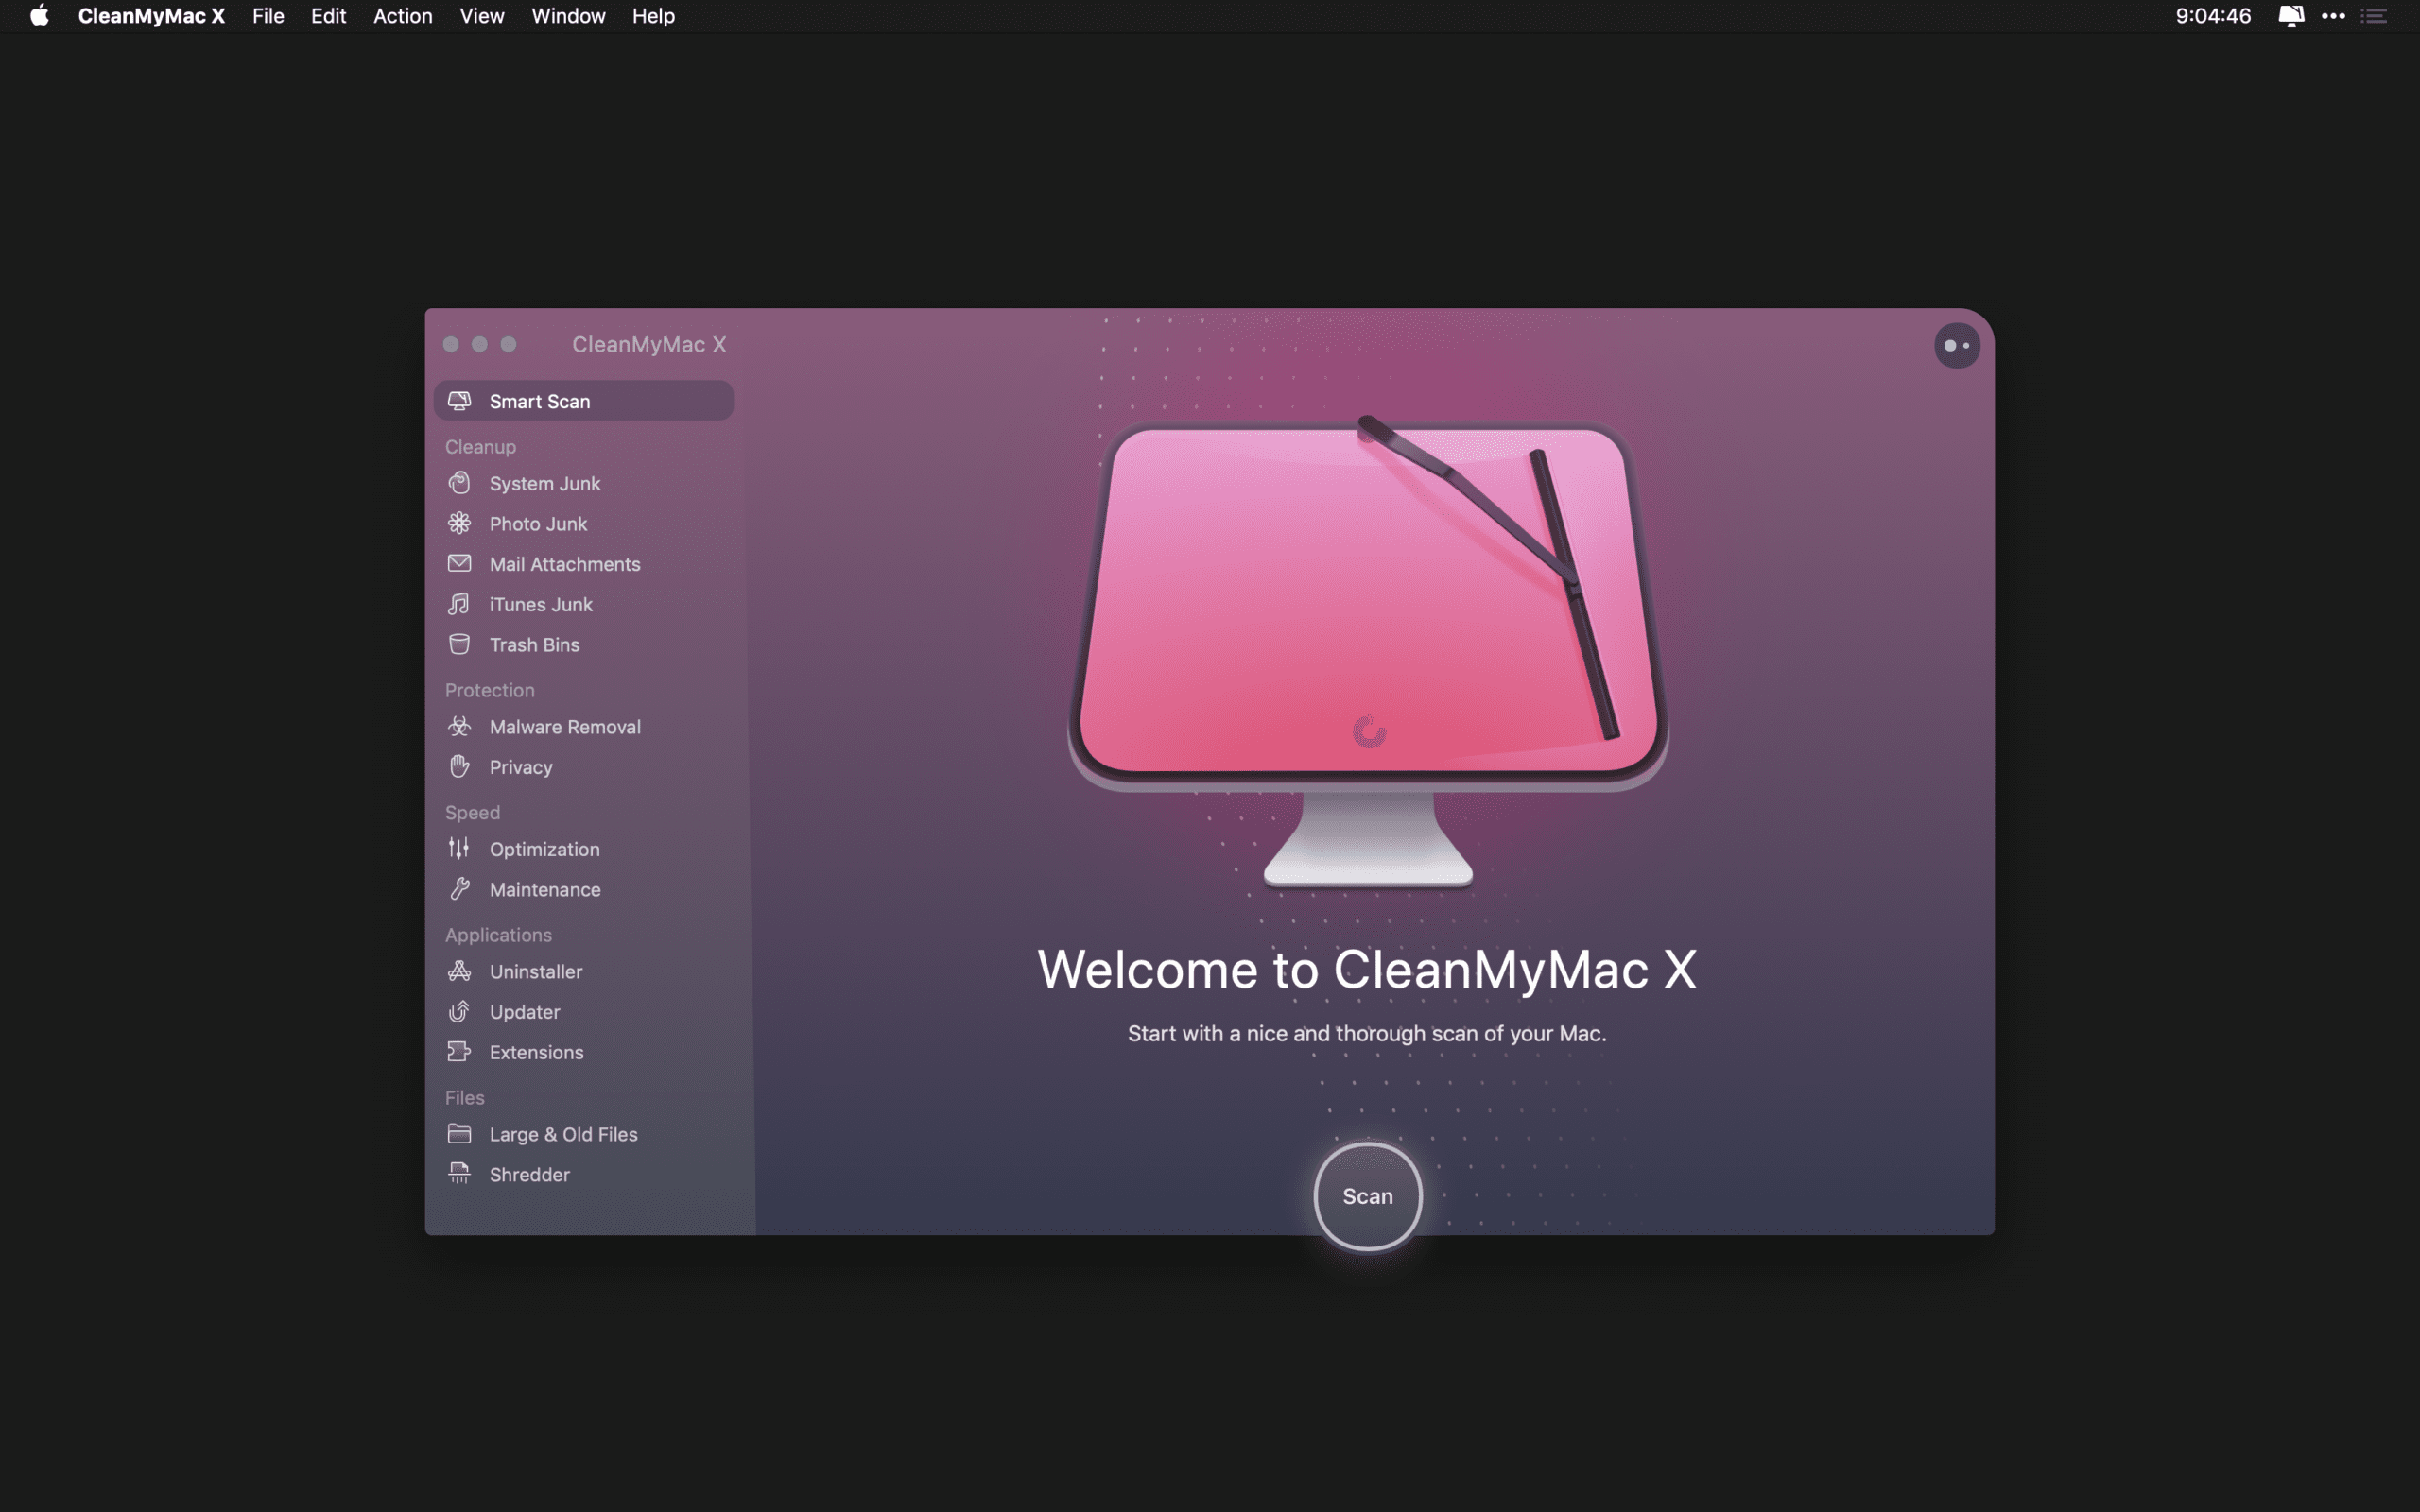Zoom the CleanMyMac X window
Viewport: 2420px width, 1512px height.
tap(509, 344)
